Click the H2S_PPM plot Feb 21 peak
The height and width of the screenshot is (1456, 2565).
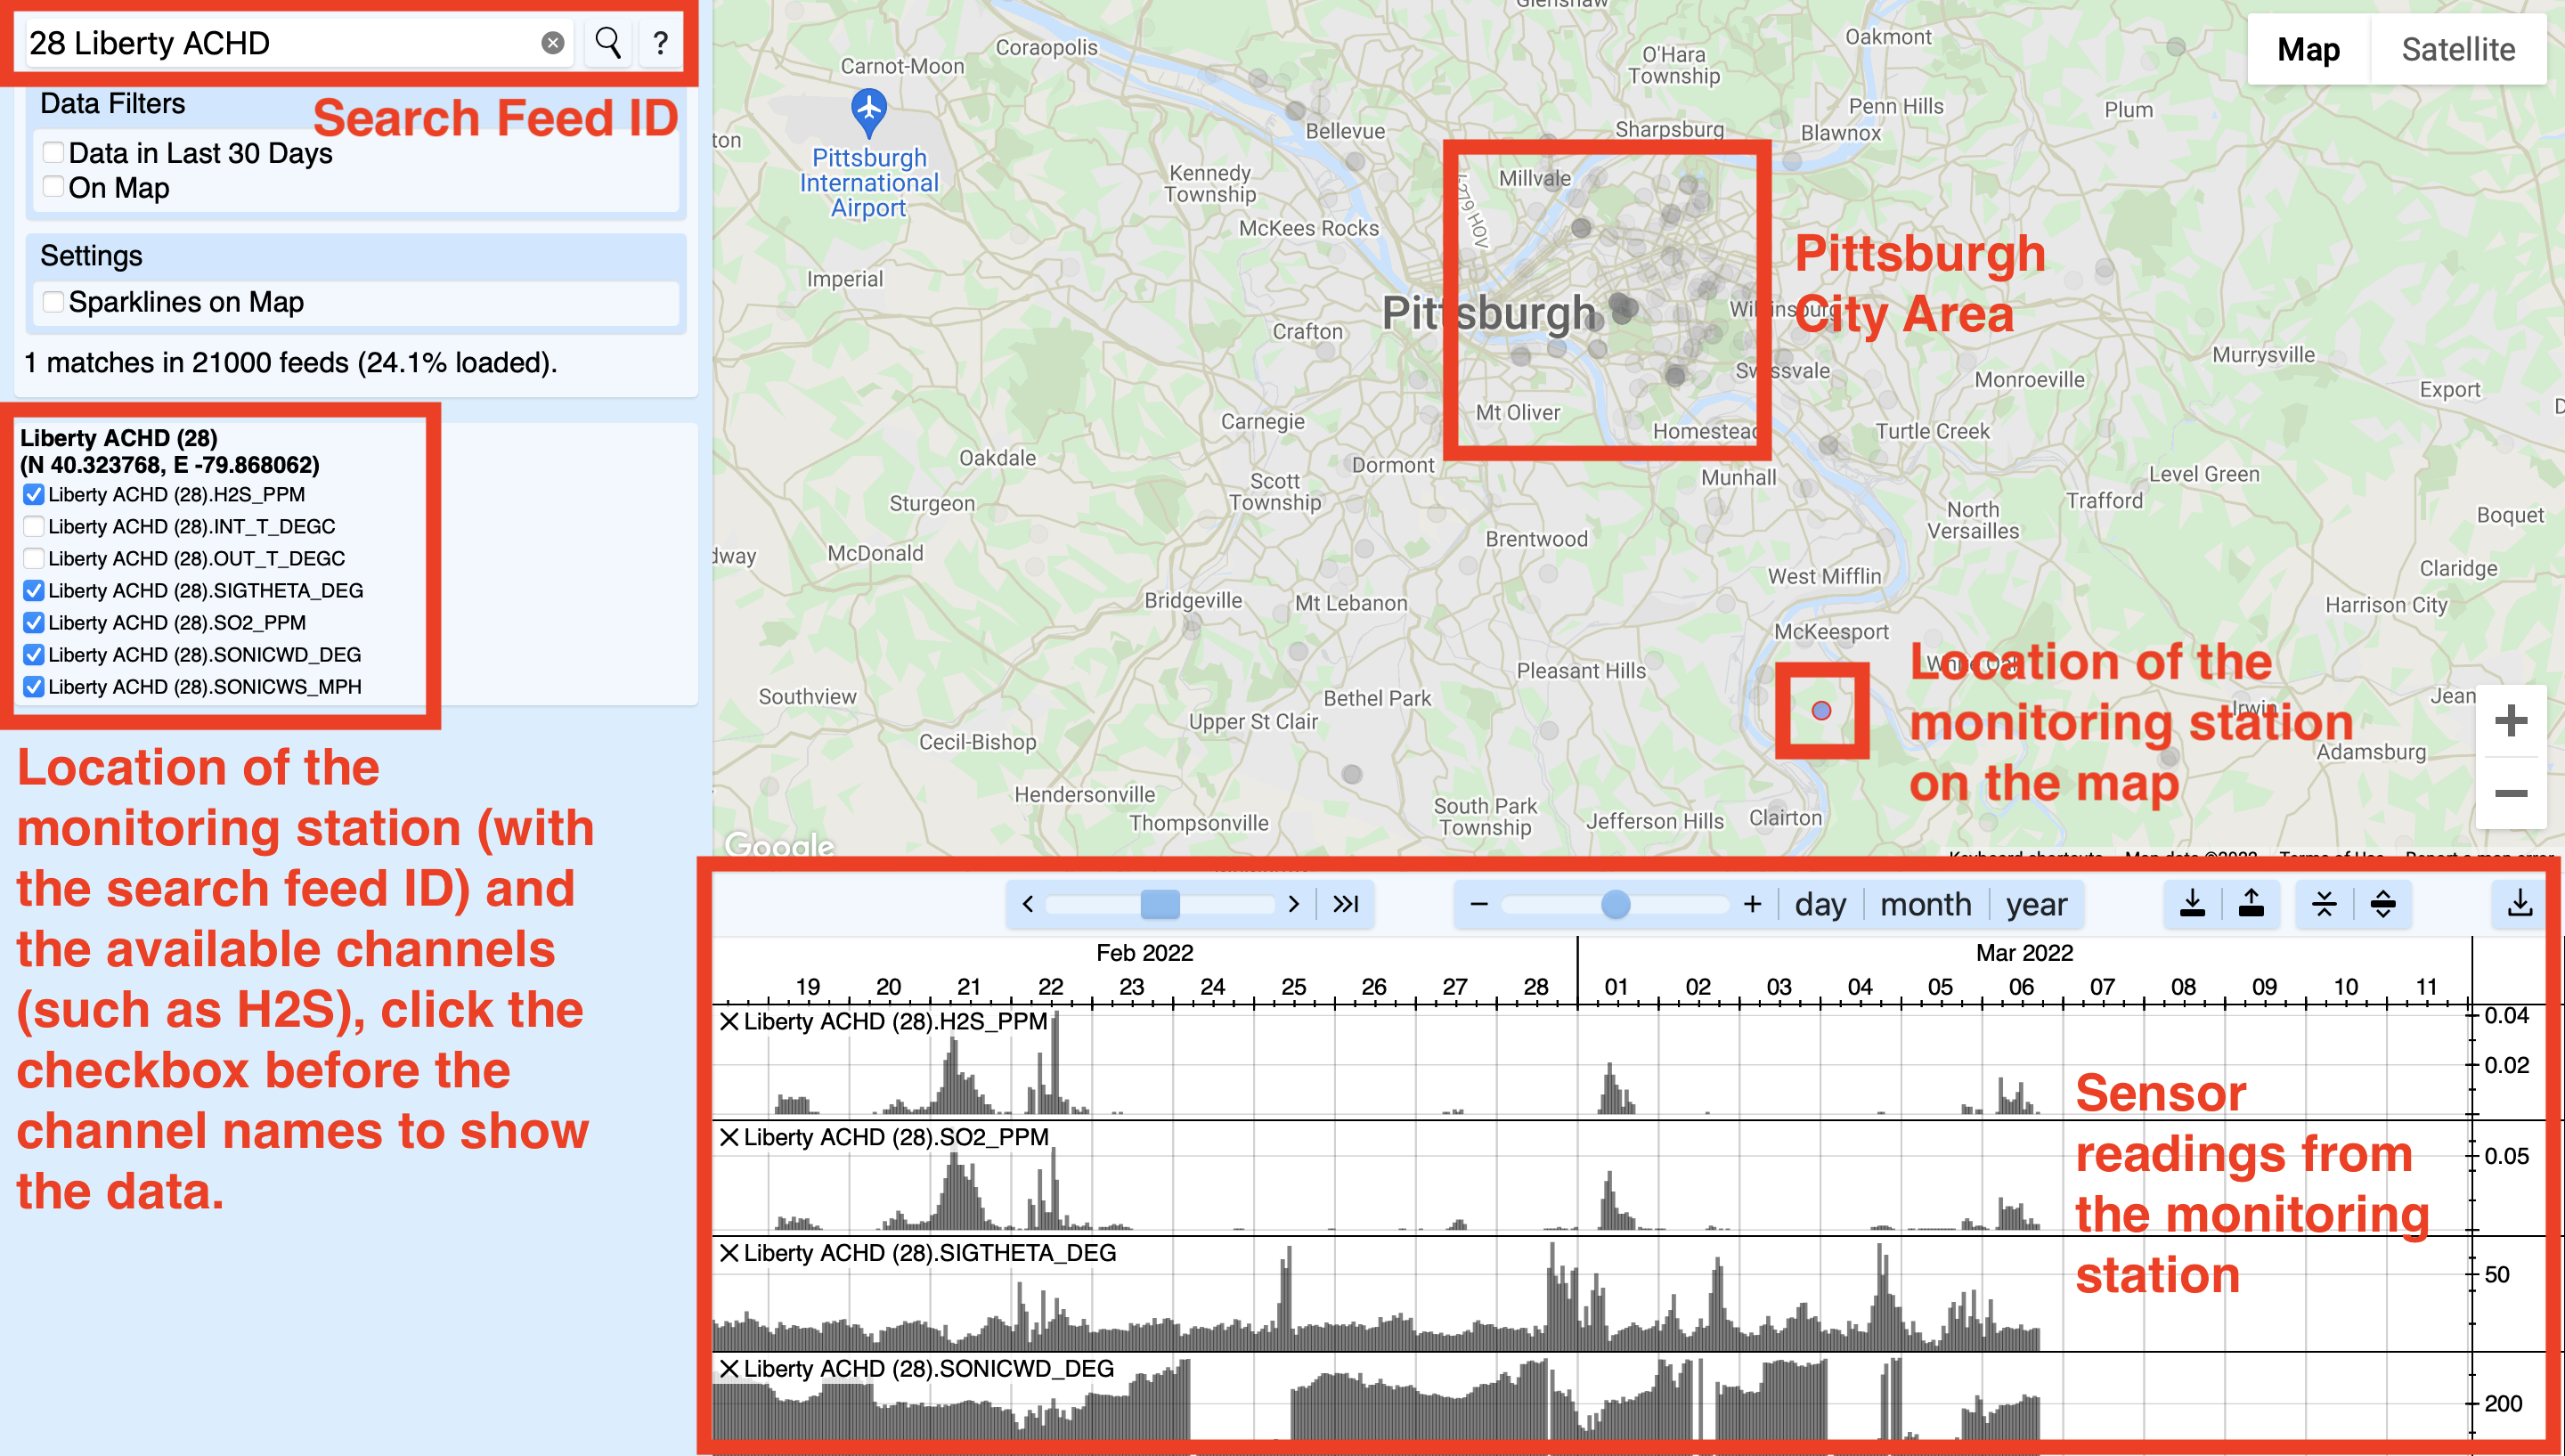953,1075
